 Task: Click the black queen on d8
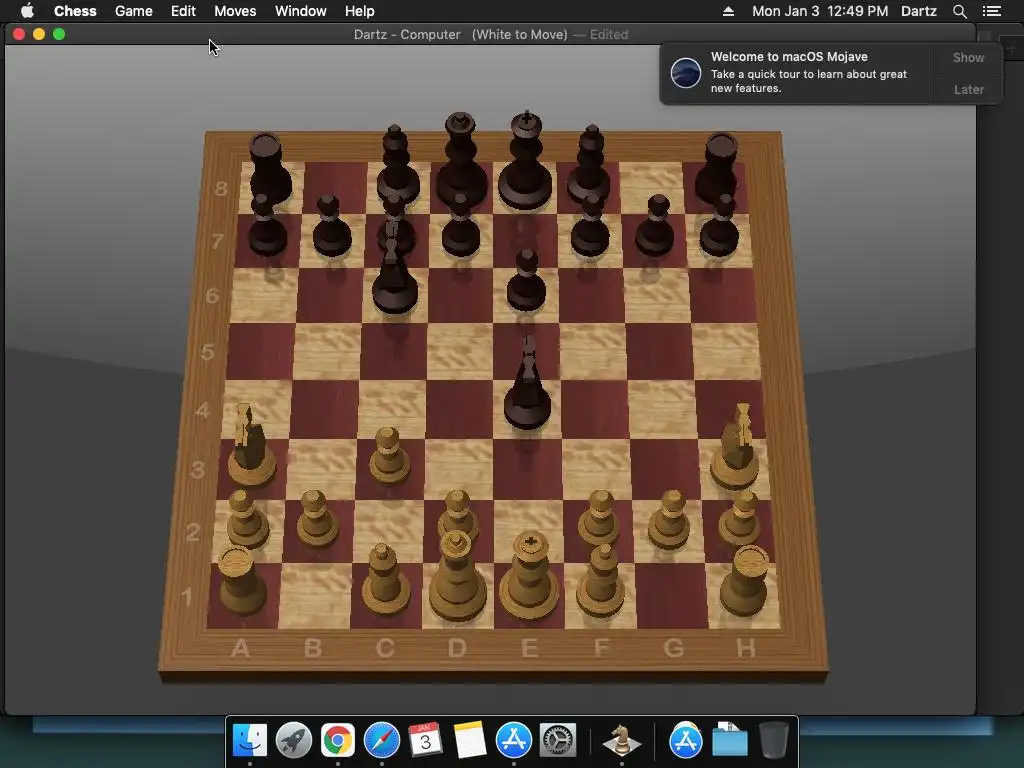[x=461, y=160]
